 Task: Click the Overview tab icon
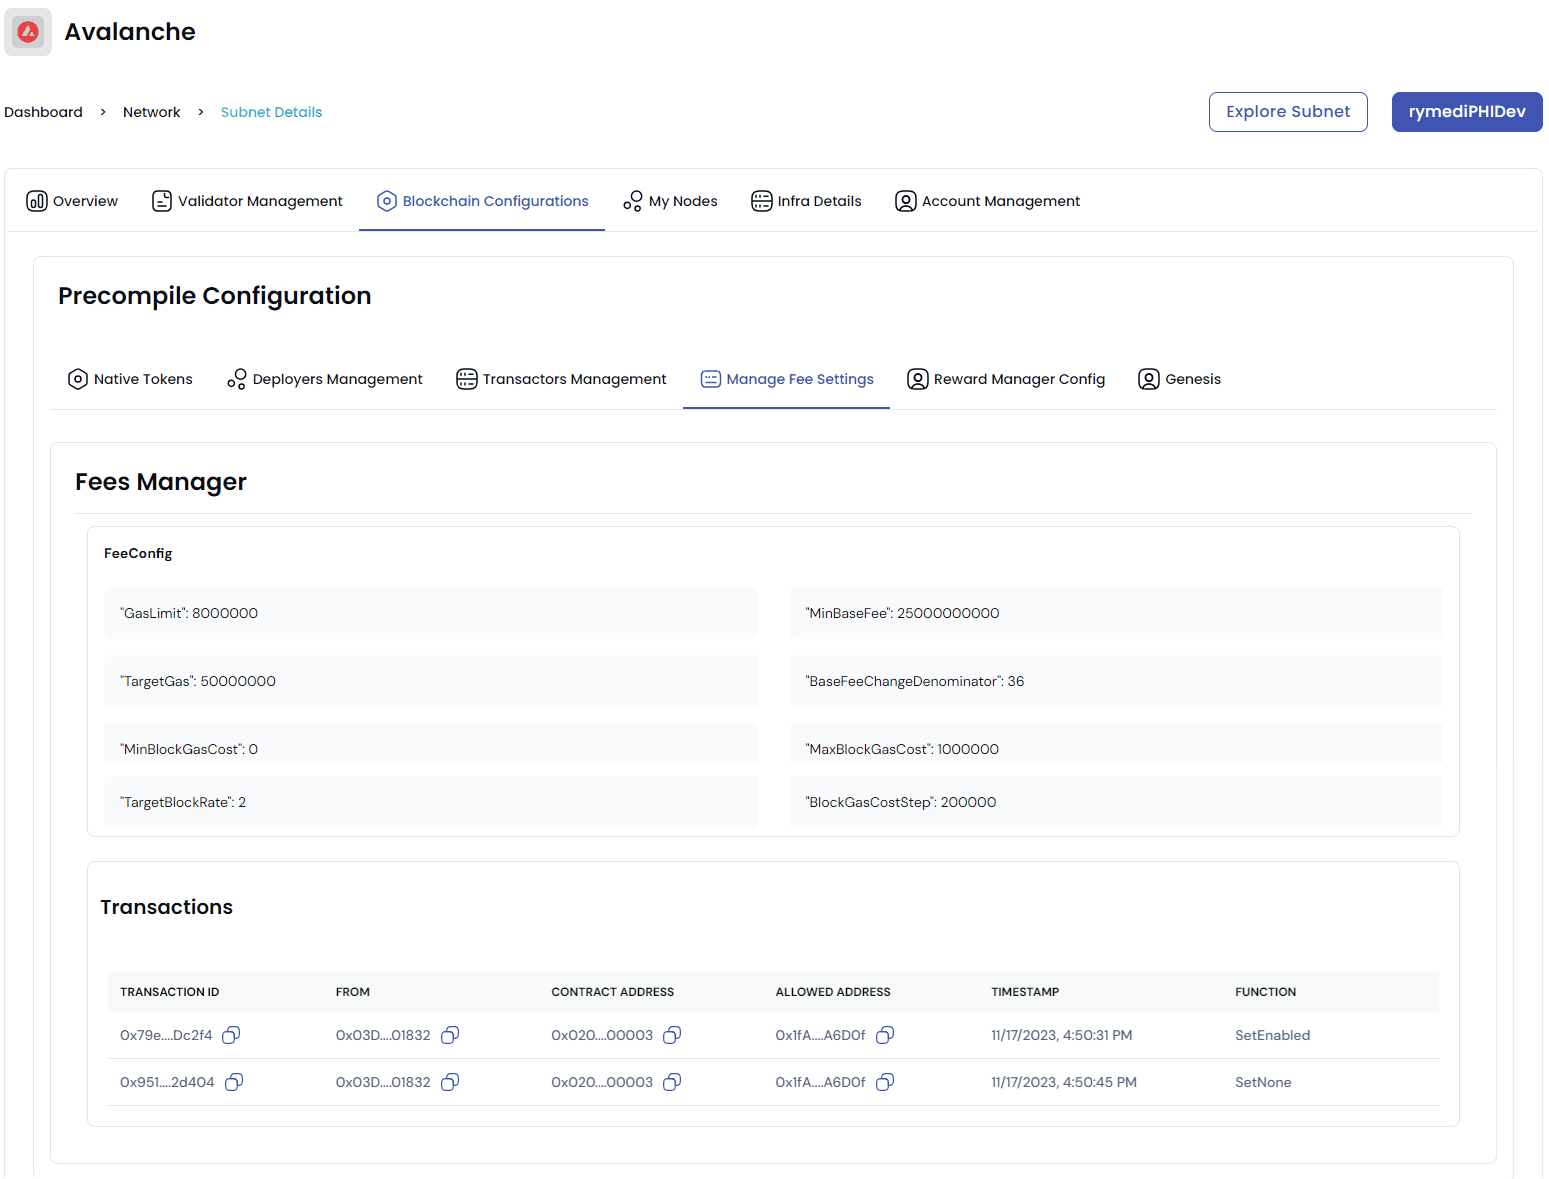click(37, 201)
